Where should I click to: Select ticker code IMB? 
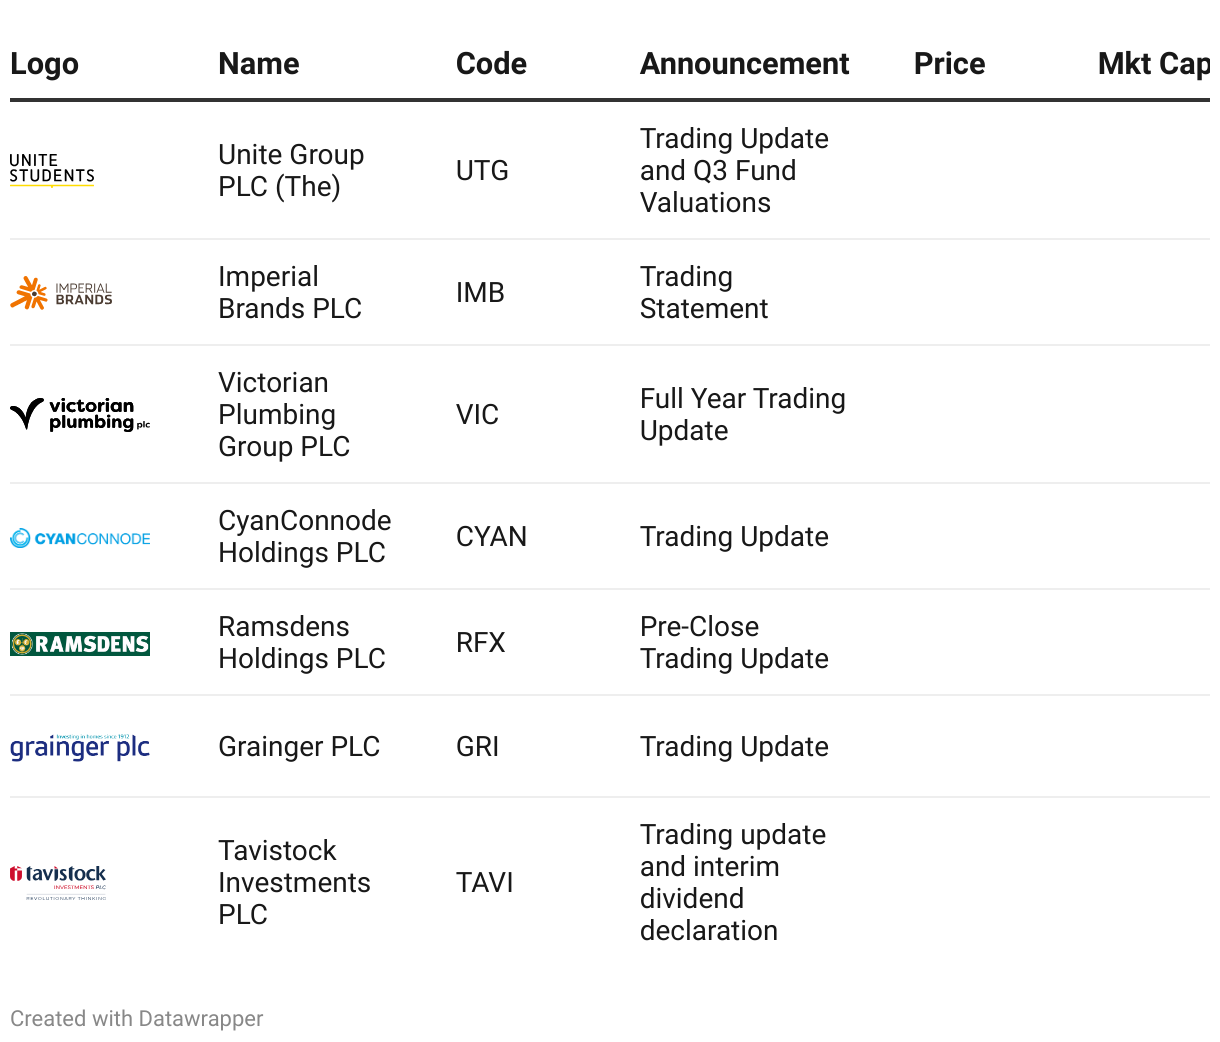[x=480, y=293]
